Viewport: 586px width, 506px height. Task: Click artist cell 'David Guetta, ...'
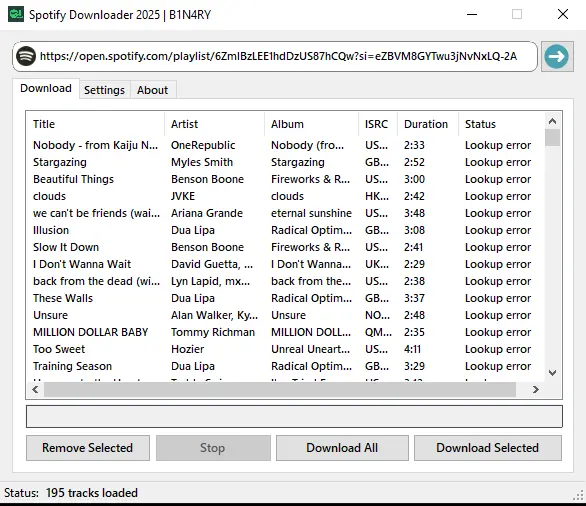point(212,264)
